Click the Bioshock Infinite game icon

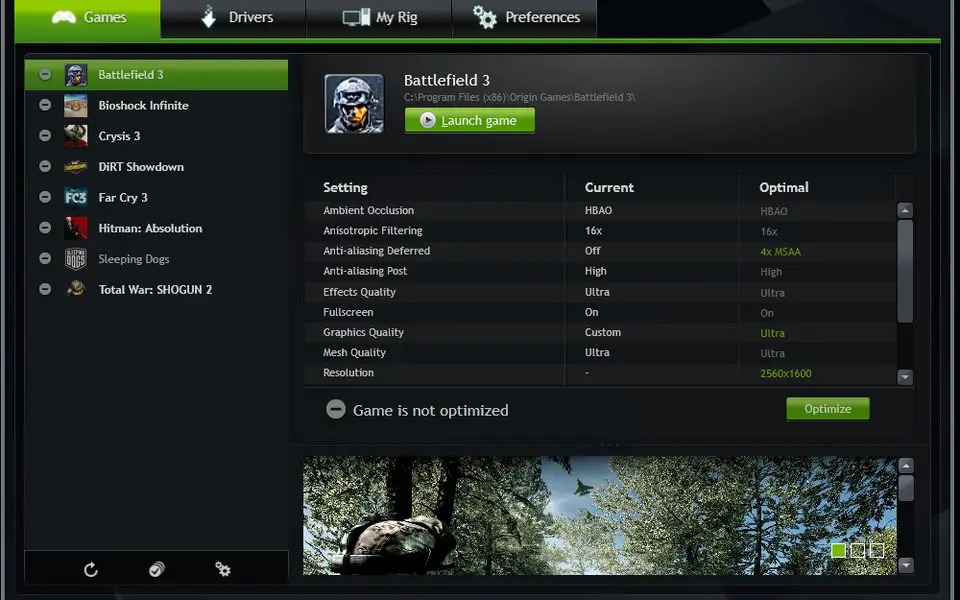click(x=76, y=105)
